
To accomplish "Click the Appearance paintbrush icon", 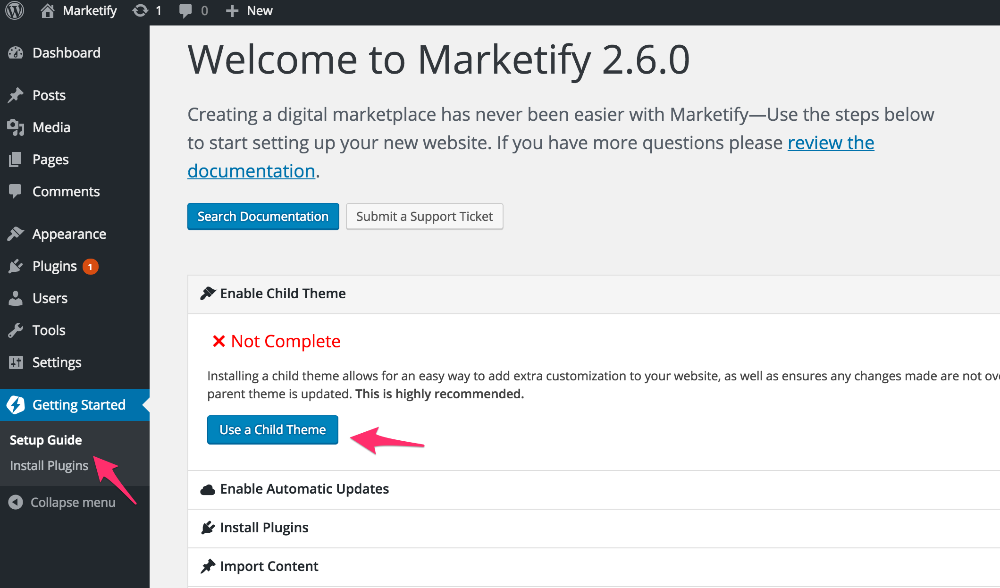I will click(15, 234).
